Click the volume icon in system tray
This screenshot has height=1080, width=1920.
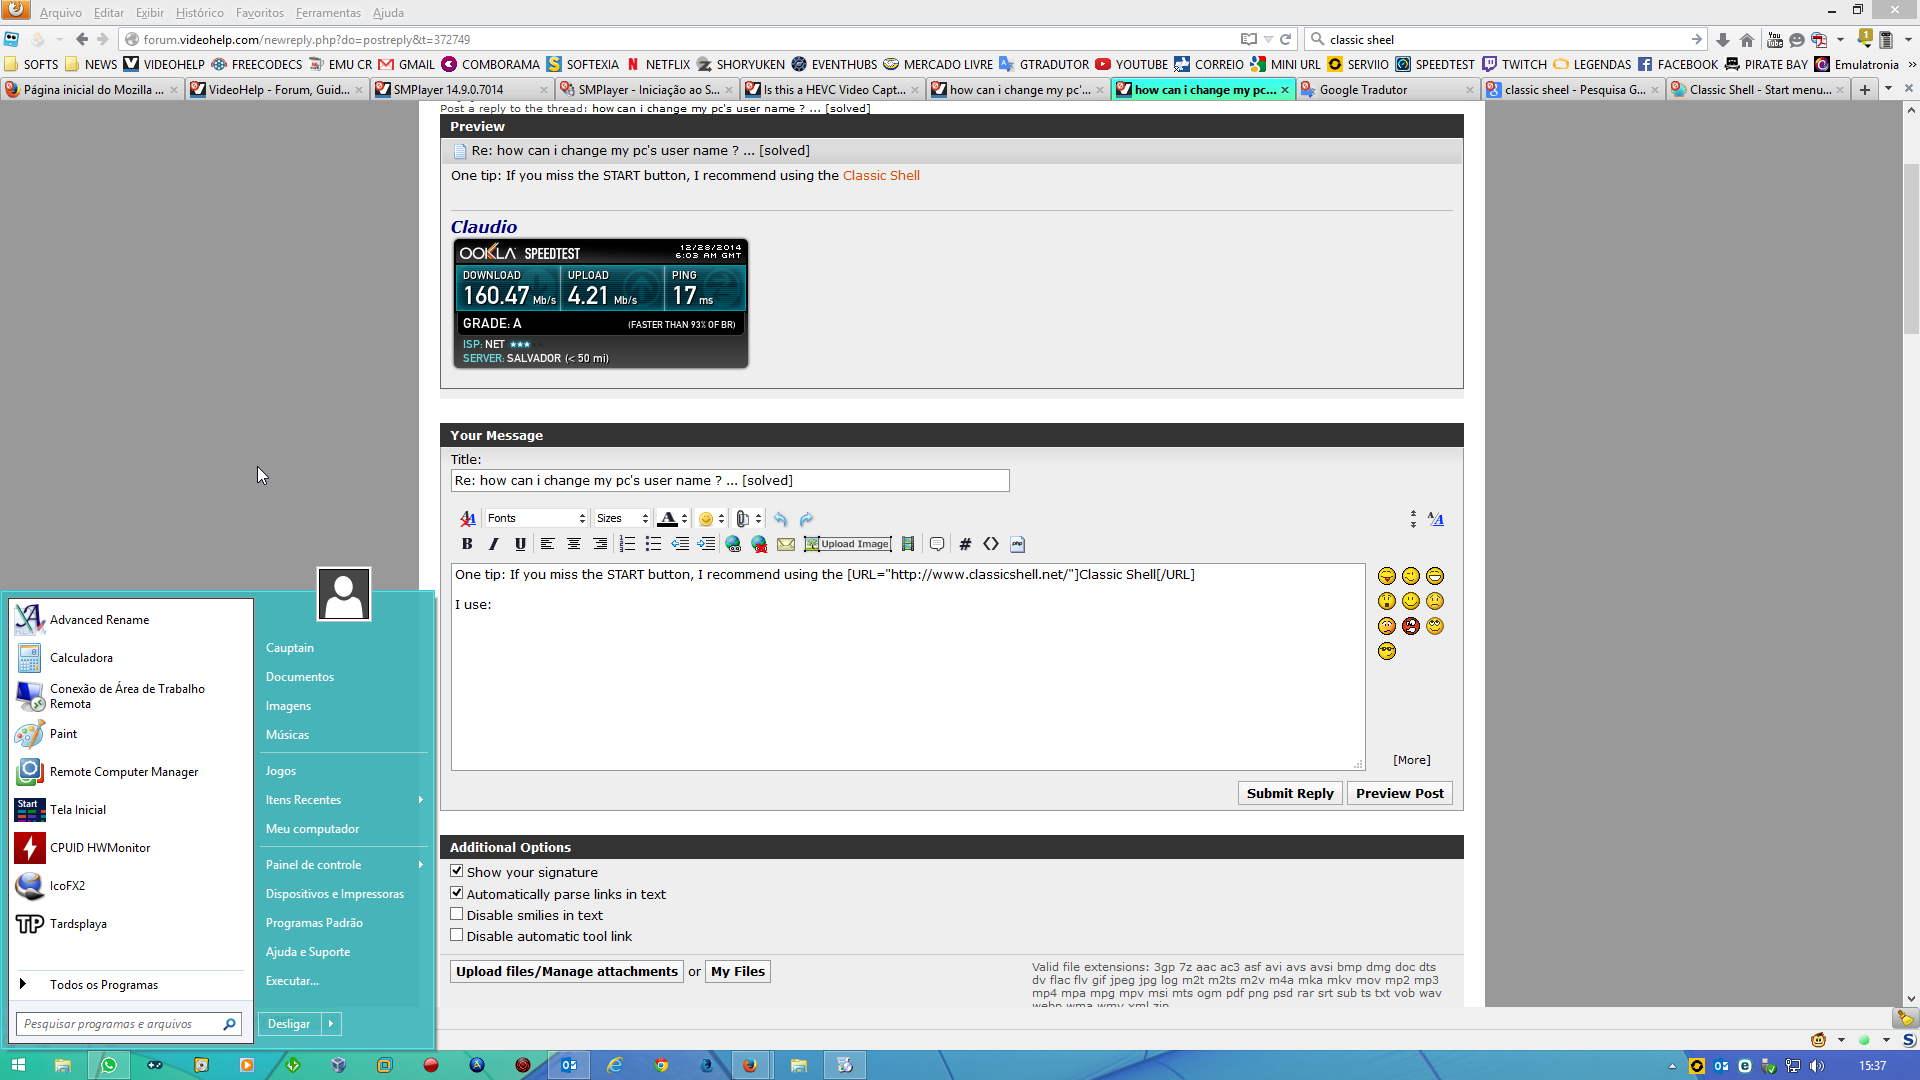(1817, 1066)
